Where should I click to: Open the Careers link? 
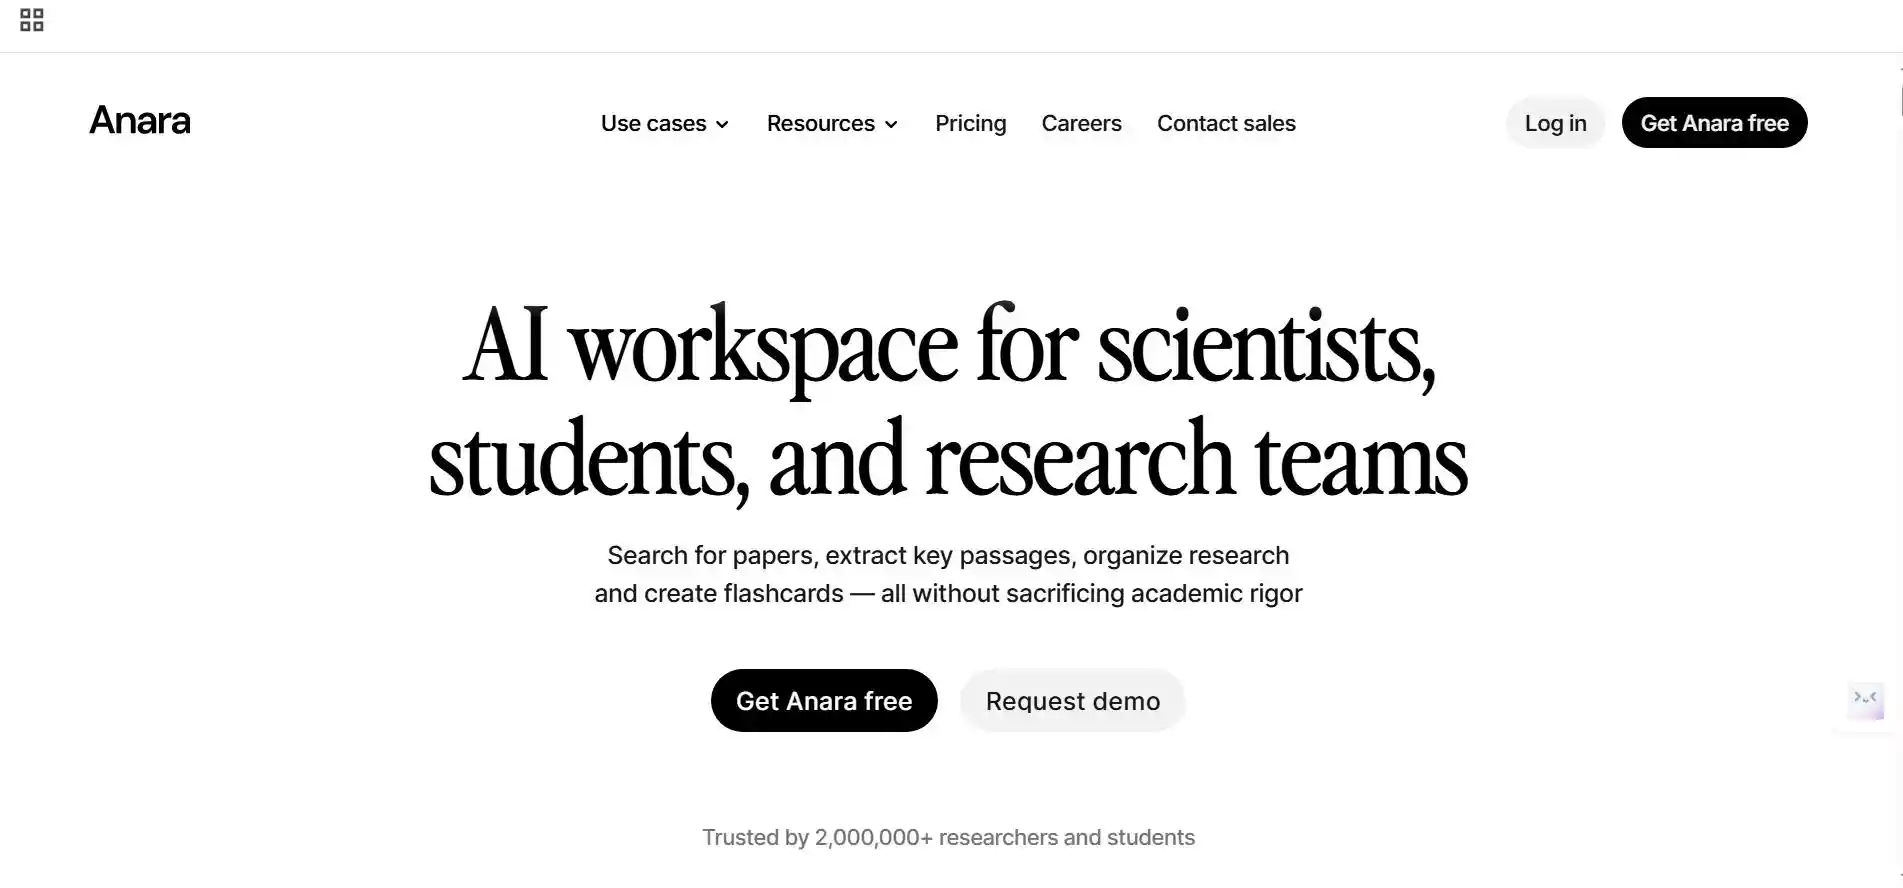click(x=1081, y=123)
